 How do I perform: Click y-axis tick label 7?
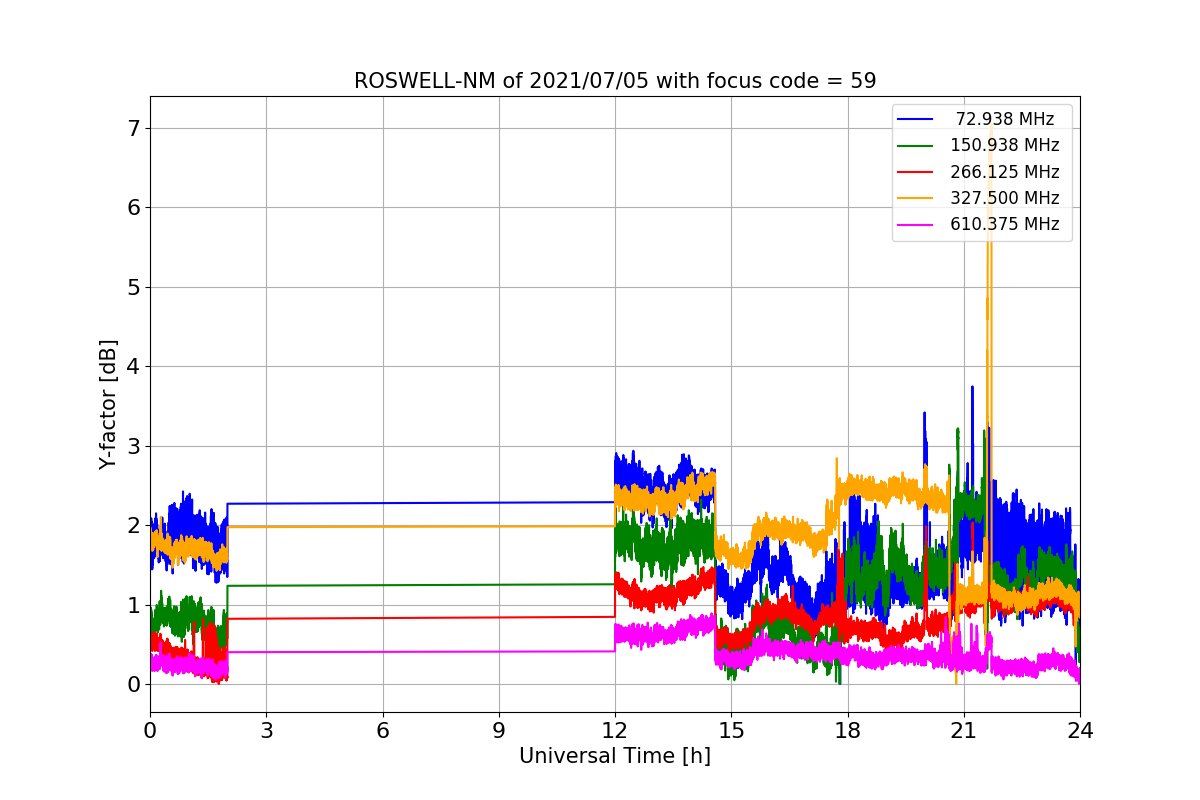tap(134, 128)
